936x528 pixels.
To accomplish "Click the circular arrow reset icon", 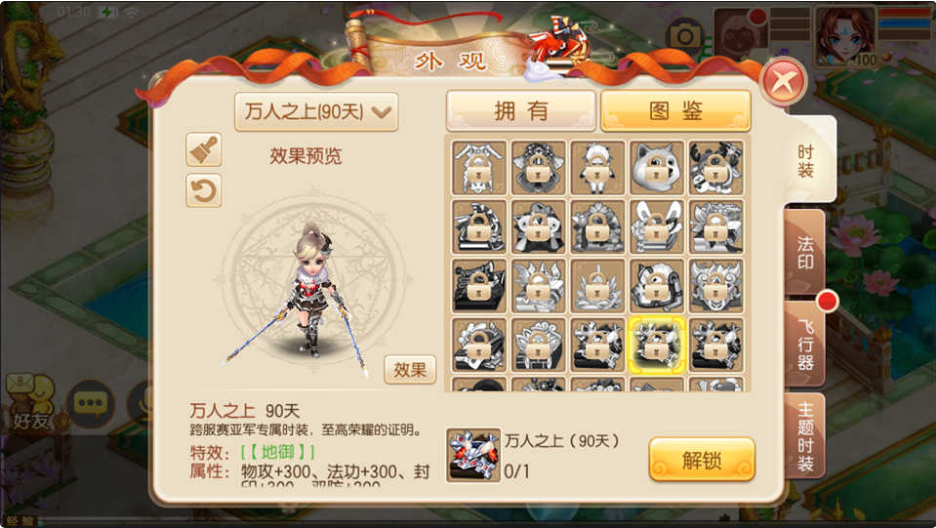I will pyautogui.click(x=204, y=191).
